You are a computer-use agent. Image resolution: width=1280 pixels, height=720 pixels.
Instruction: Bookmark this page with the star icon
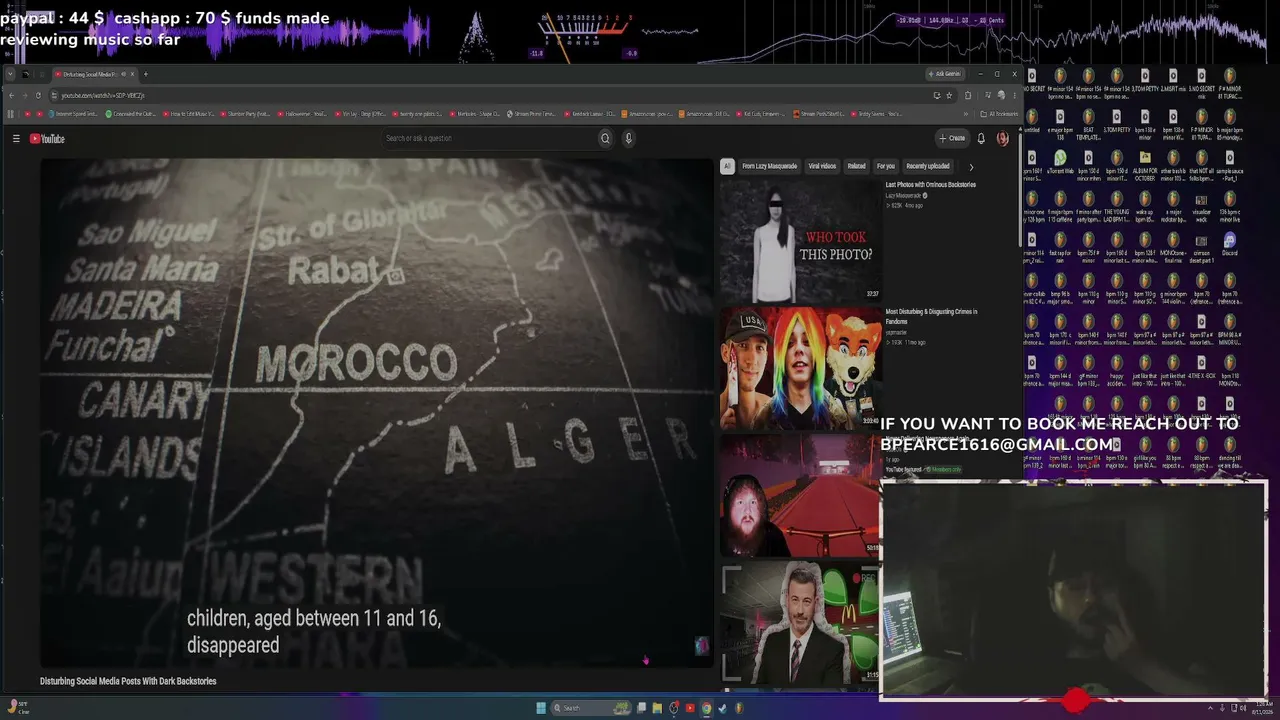point(949,95)
